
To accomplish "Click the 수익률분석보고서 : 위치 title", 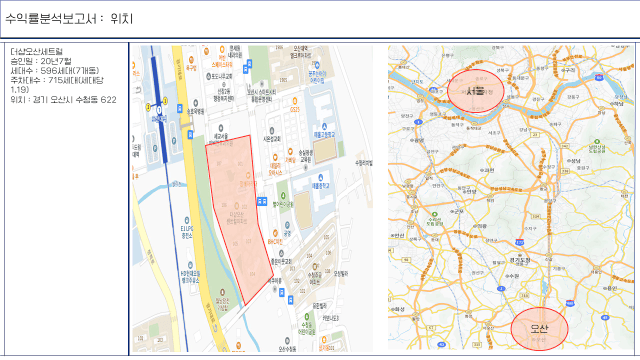I will pos(69,19).
